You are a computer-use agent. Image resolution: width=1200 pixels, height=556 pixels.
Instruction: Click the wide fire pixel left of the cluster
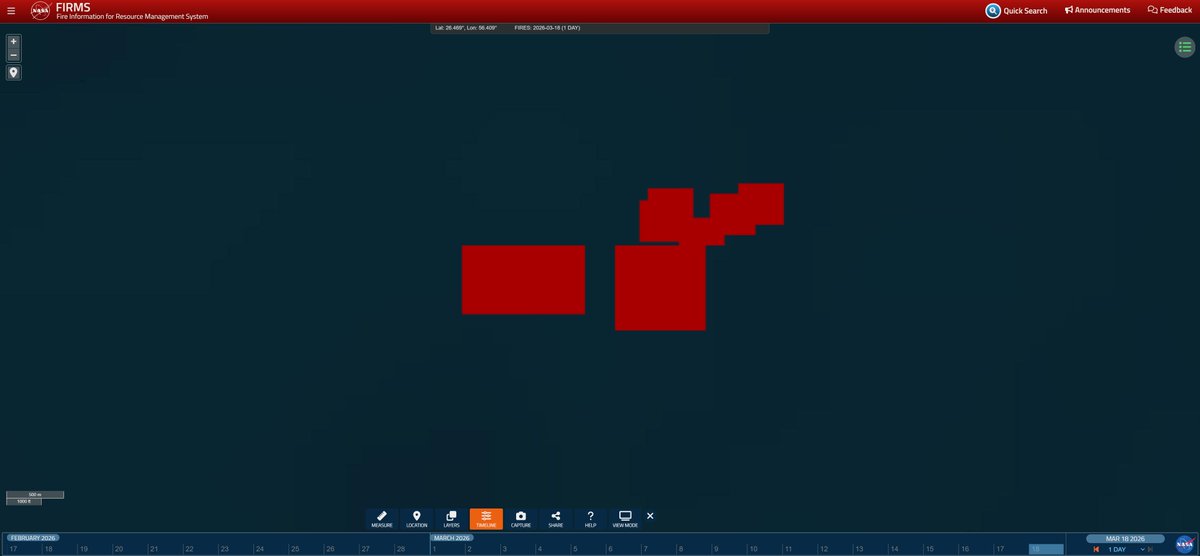coord(523,280)
